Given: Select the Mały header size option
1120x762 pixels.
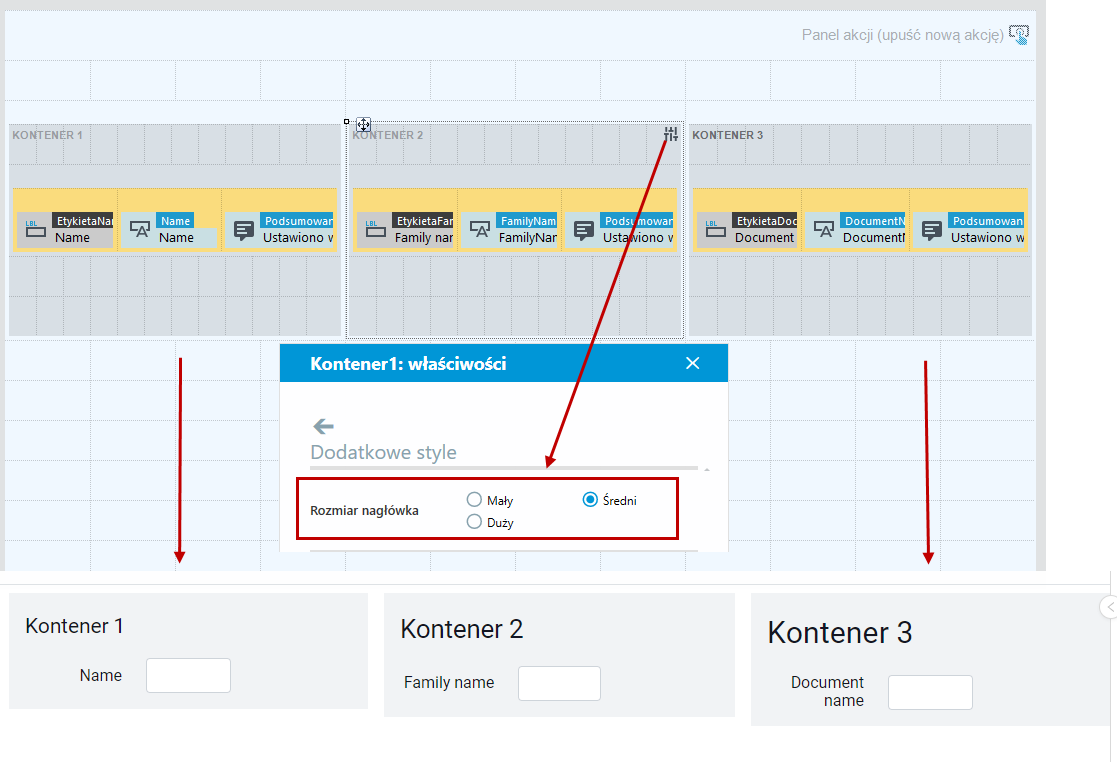Looking at the screenshot, I should pyautogui.click(x=474, y=499).
